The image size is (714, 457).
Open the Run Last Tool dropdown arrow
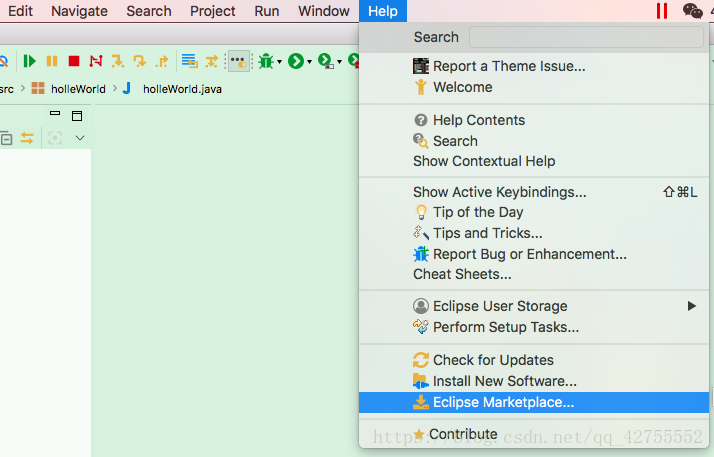pyautogui.click(x=339, y=62)
